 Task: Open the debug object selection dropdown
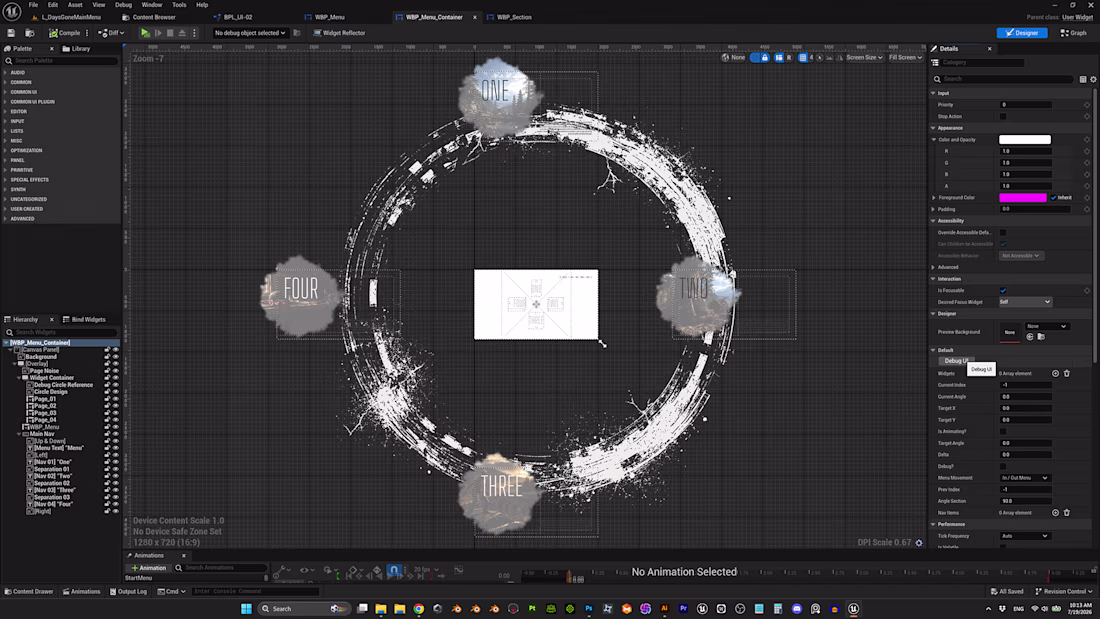(x=250, y=33)
